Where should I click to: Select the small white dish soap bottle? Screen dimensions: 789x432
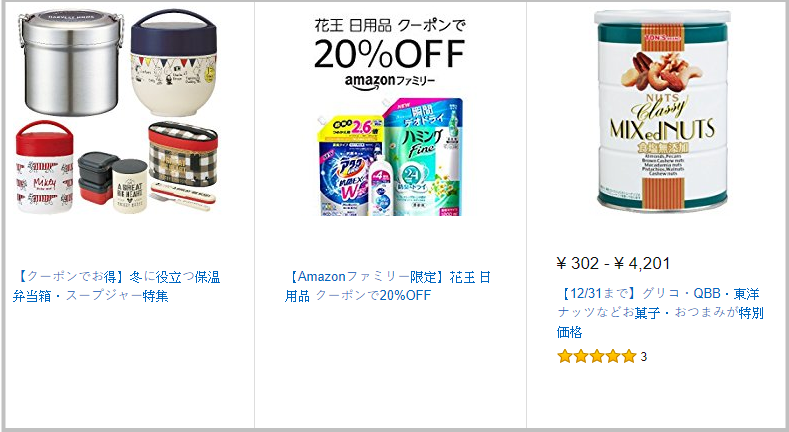(381, 186)
